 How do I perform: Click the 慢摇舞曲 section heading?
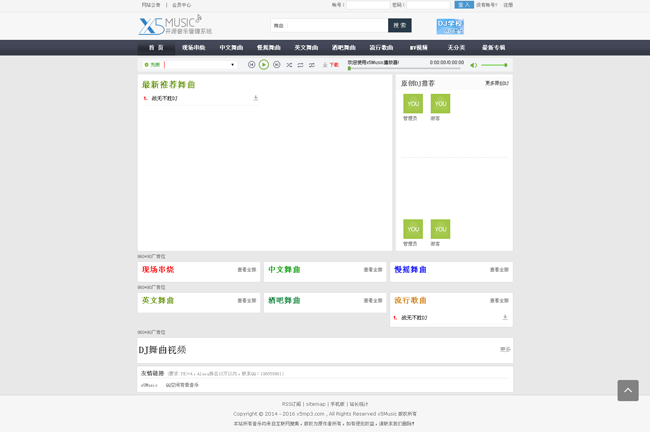point(410,270)
